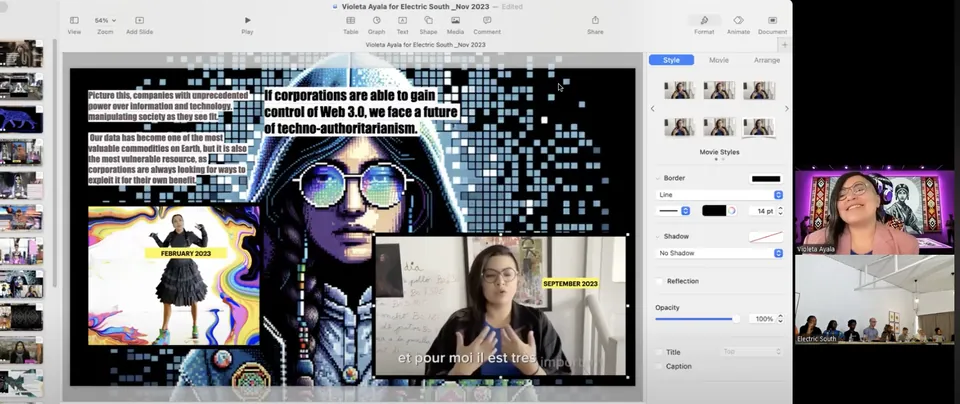Apply the top-right movie style

759,90
